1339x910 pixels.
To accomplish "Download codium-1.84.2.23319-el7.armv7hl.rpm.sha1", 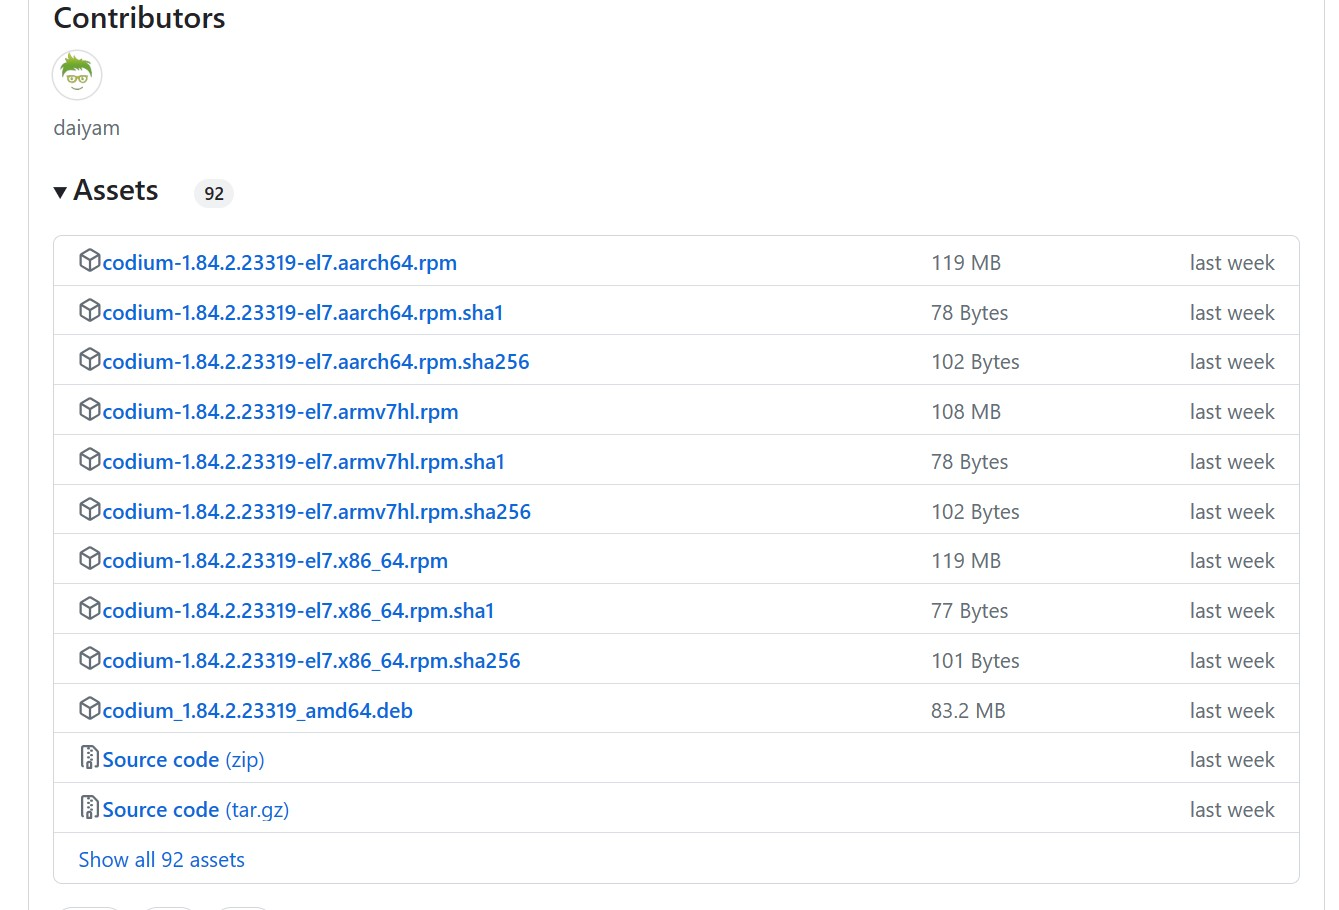I will click(304, 462).
